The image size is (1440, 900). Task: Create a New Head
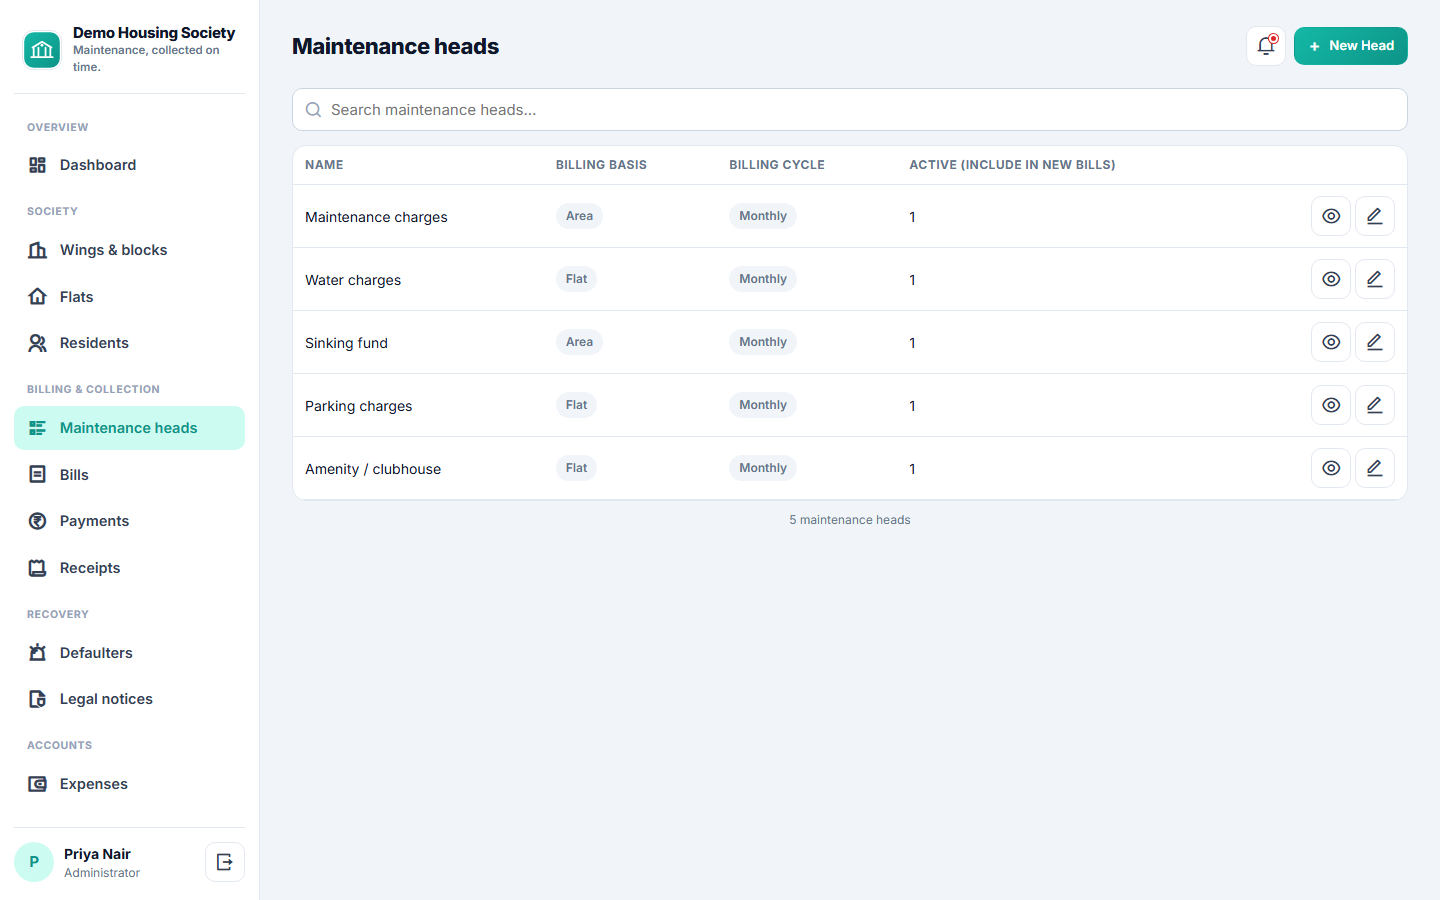point(1350,46)
